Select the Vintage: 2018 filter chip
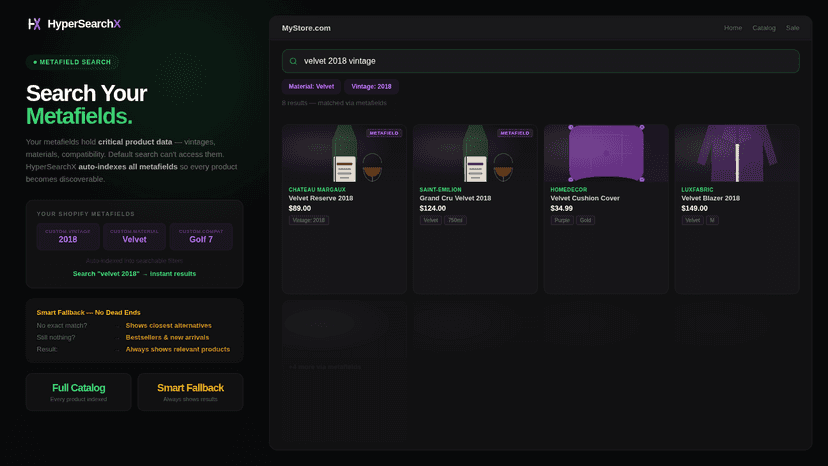Screen dimensions: 828x466 click(x=371, y=87)
